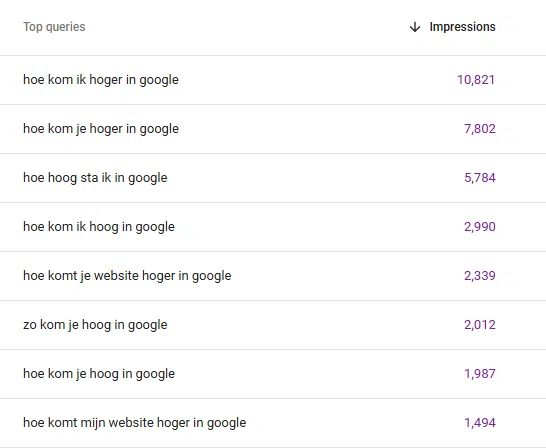Click the 2,990 impressions value

479,227
